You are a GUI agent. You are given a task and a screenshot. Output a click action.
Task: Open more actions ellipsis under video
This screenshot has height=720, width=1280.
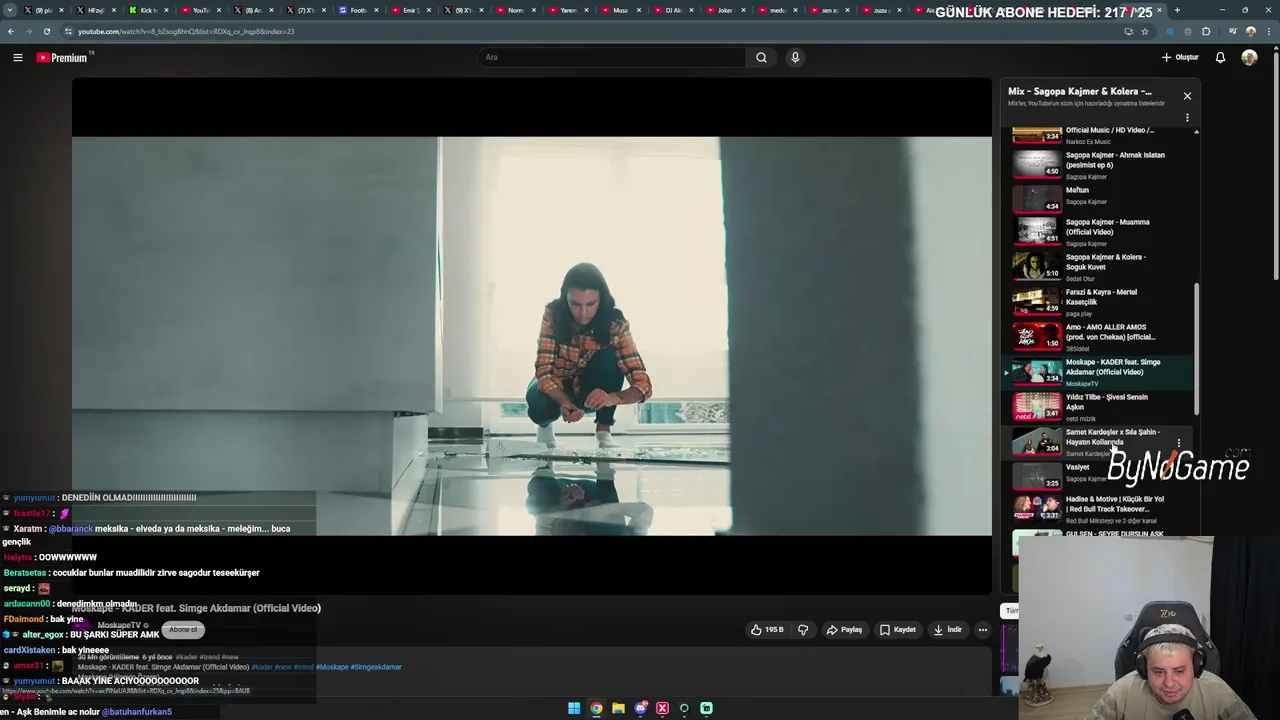[983, 630]
